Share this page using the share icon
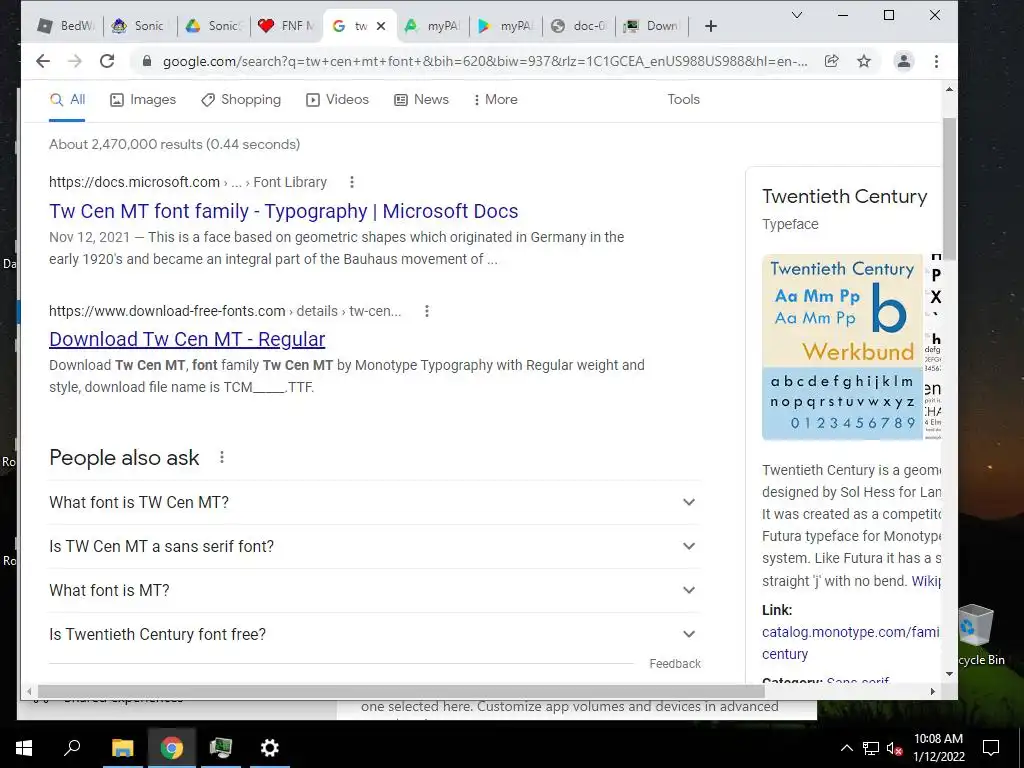The width and height of the screenshot is (1024, 768). [x=831, y=61]
